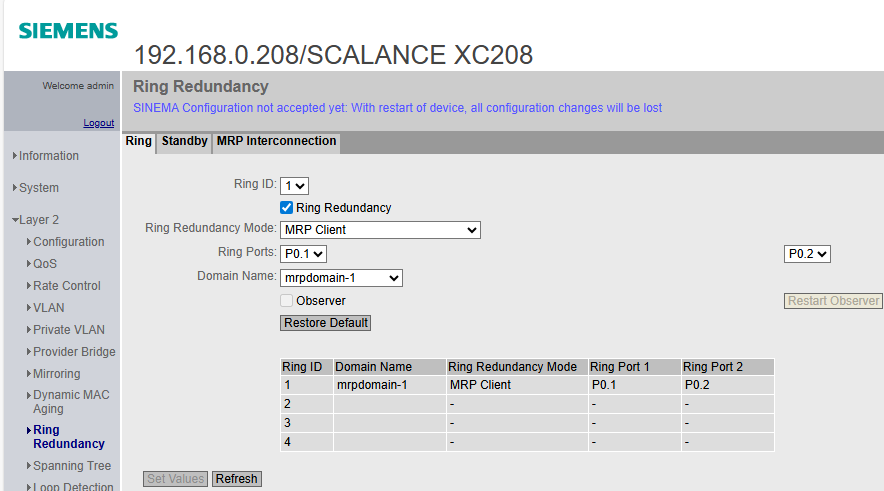Click the Logout link
This screenshot has width=884, height=491.
pyautogui.click(x=98, y=123)
